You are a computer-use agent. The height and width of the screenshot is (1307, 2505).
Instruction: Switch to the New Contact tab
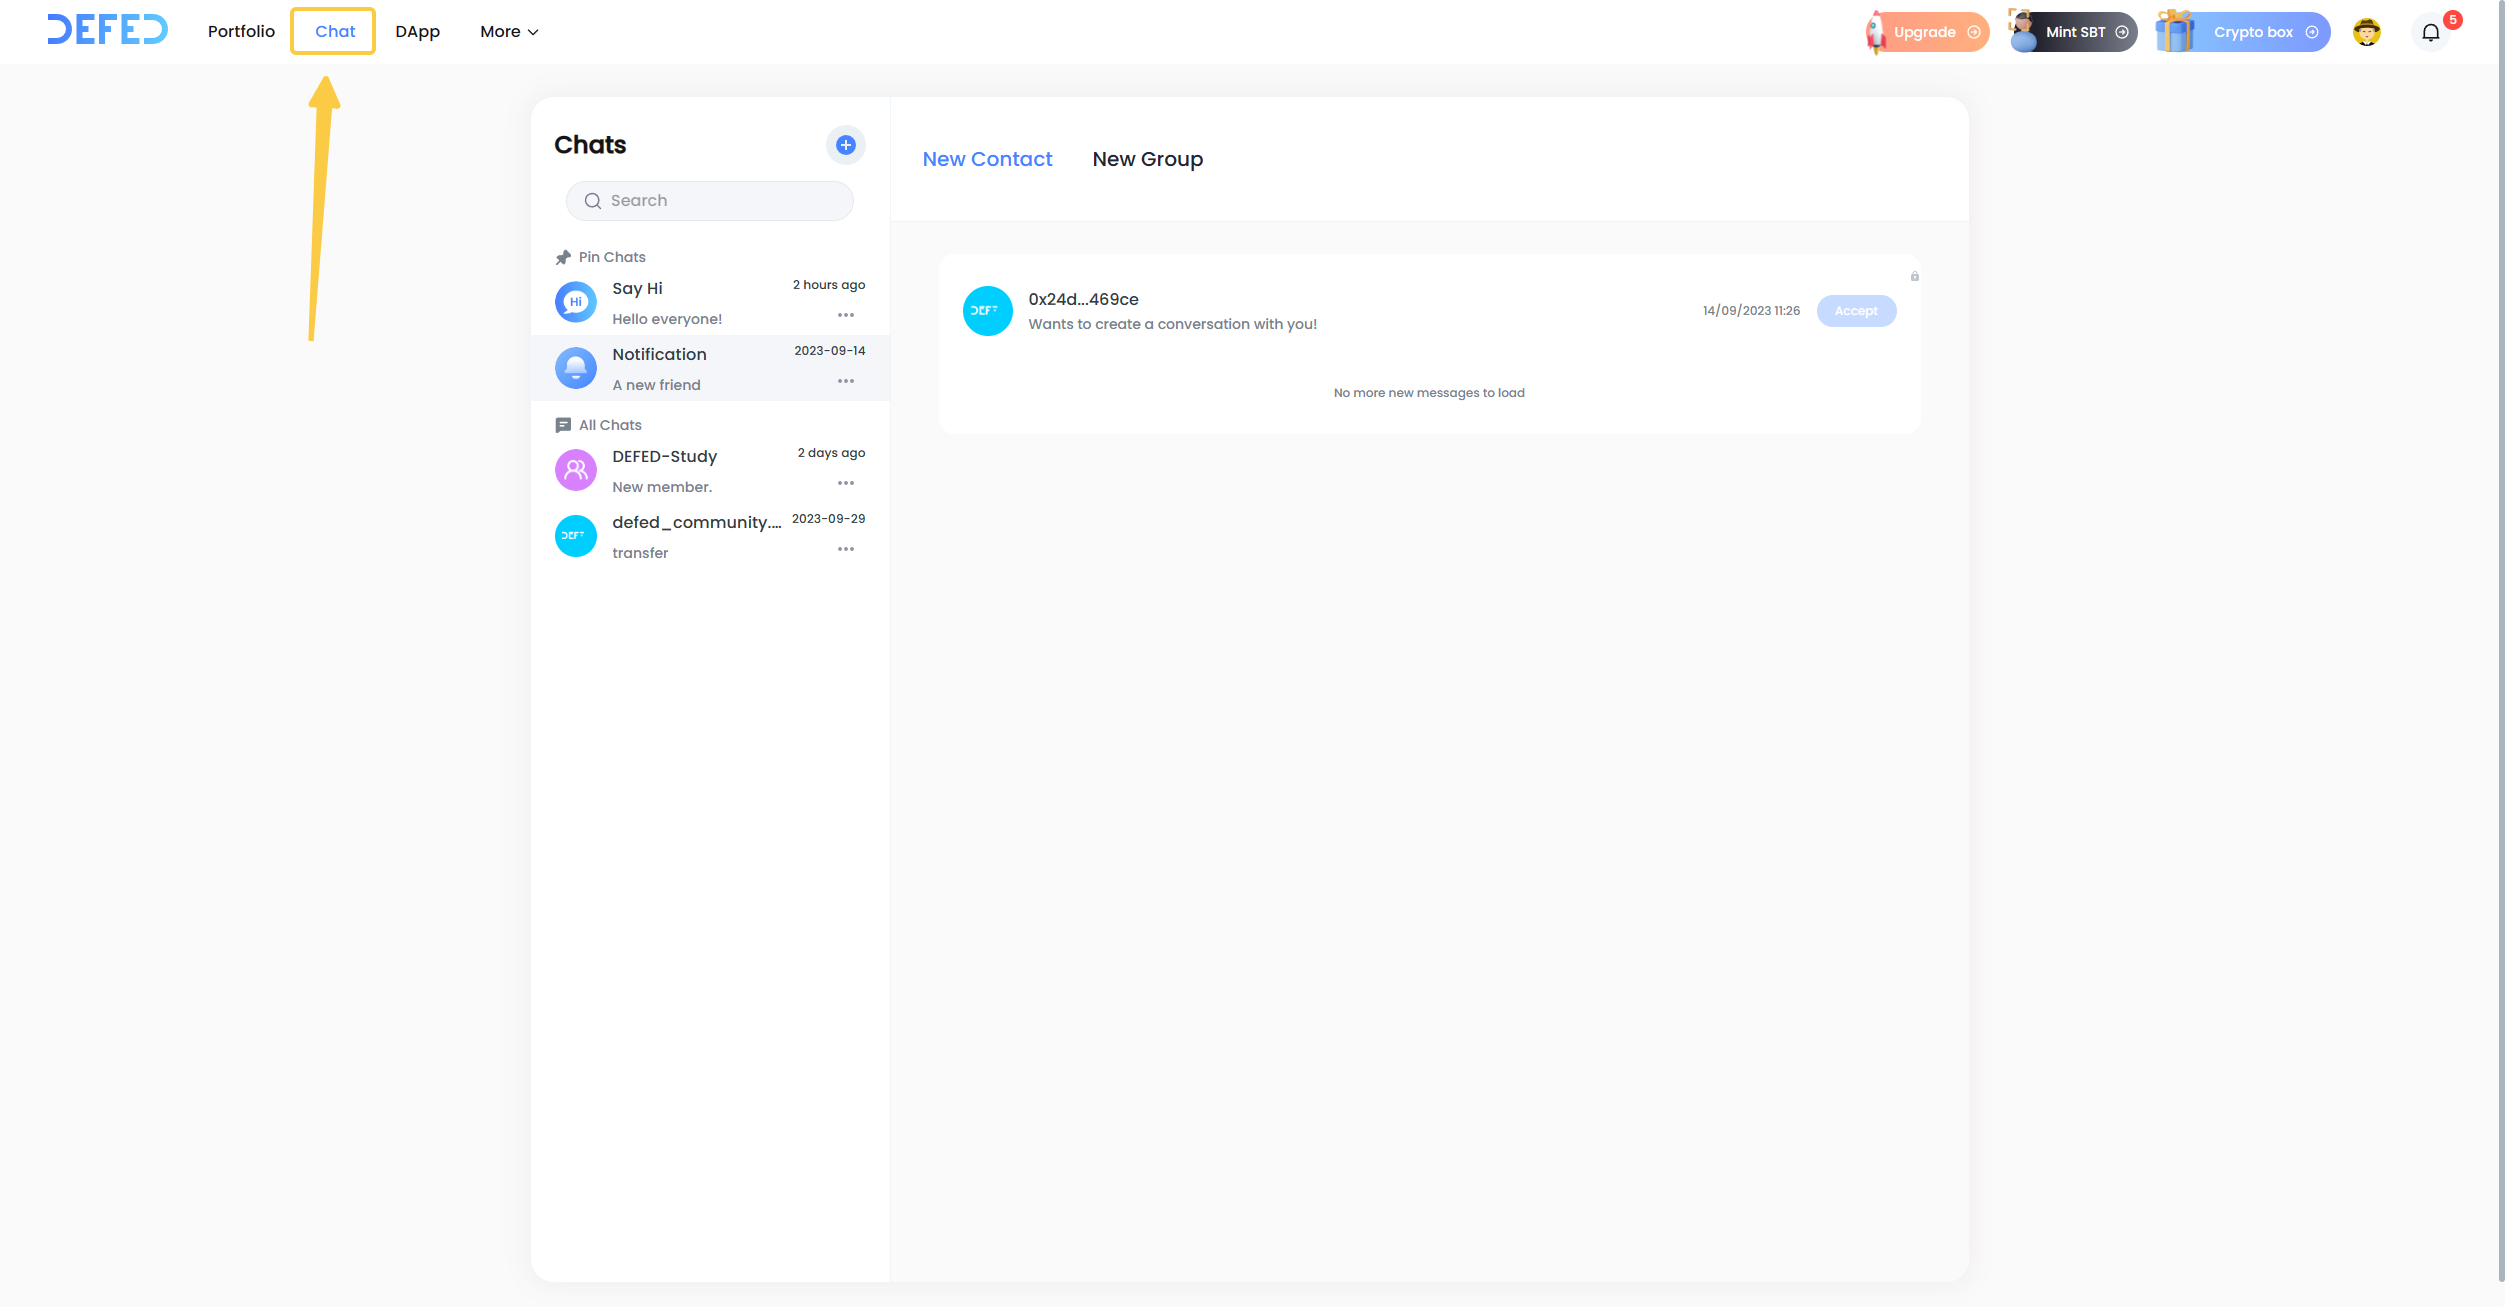(x=986, y=160)
